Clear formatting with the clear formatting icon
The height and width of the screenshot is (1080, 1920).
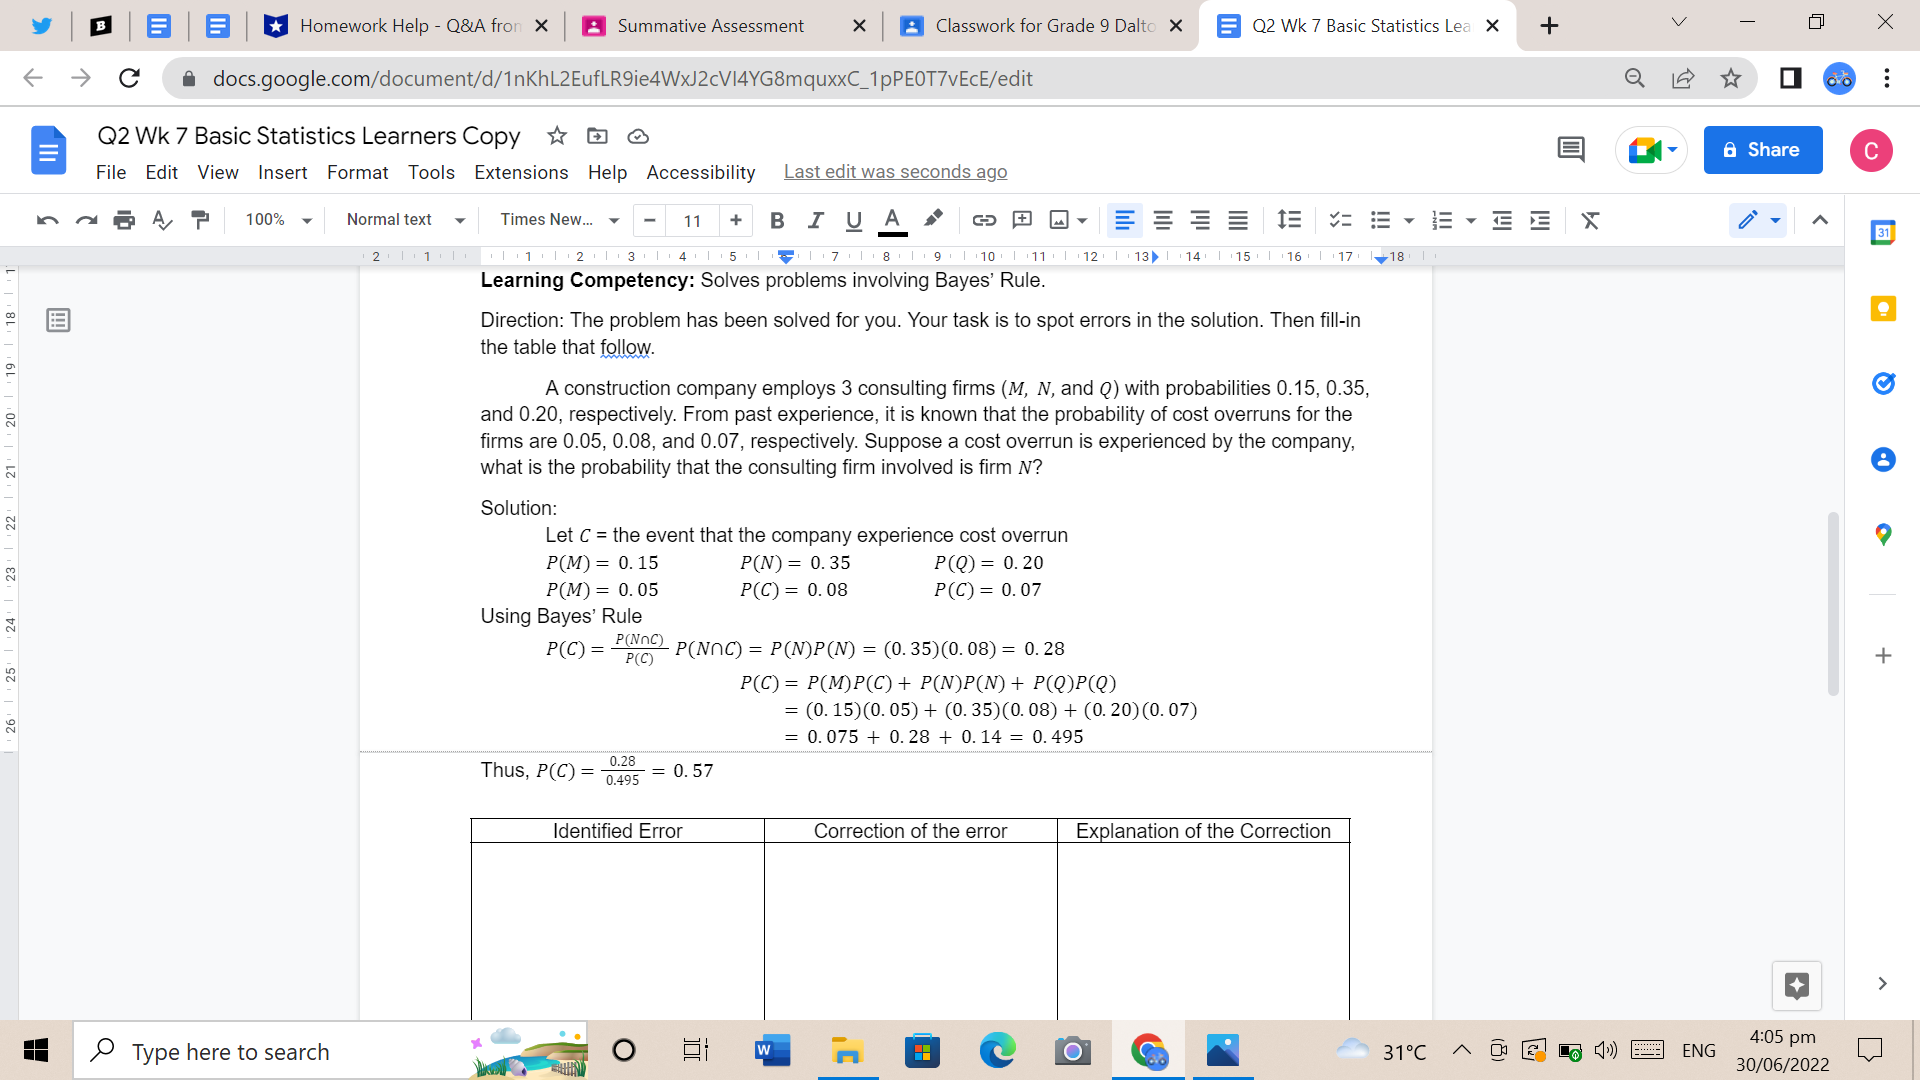pos(1591,220)
